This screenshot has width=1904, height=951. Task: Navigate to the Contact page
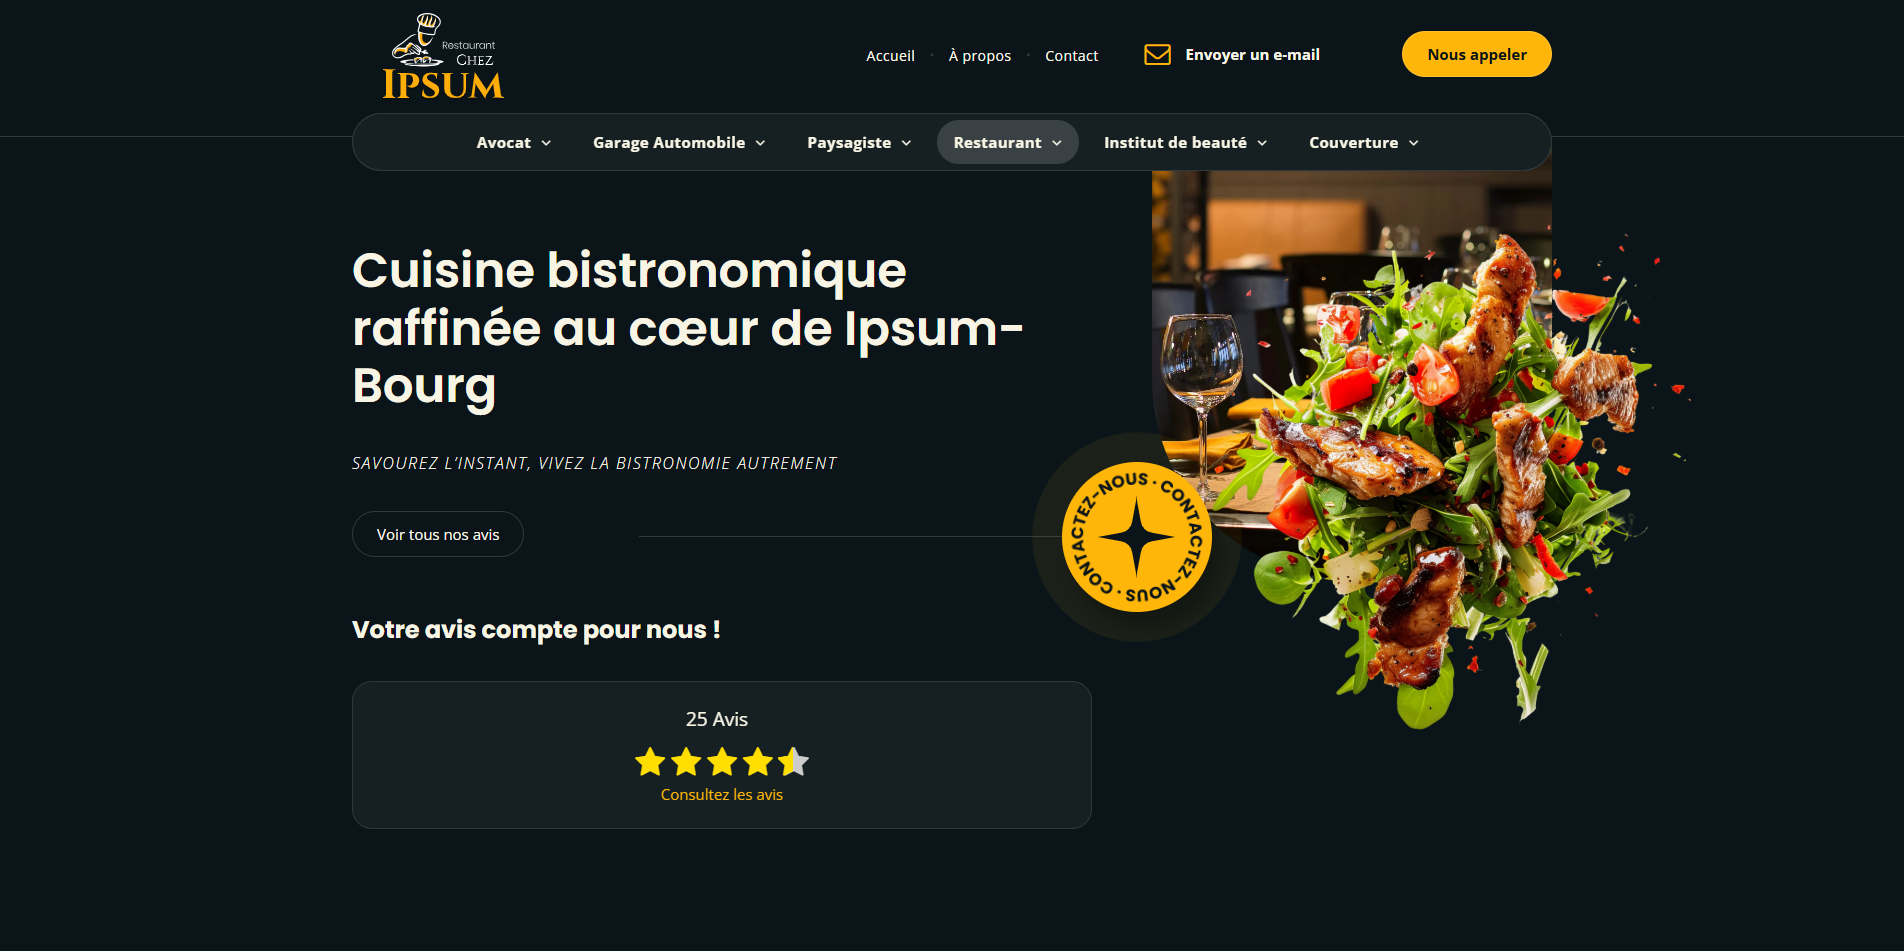pos(1071,56)
